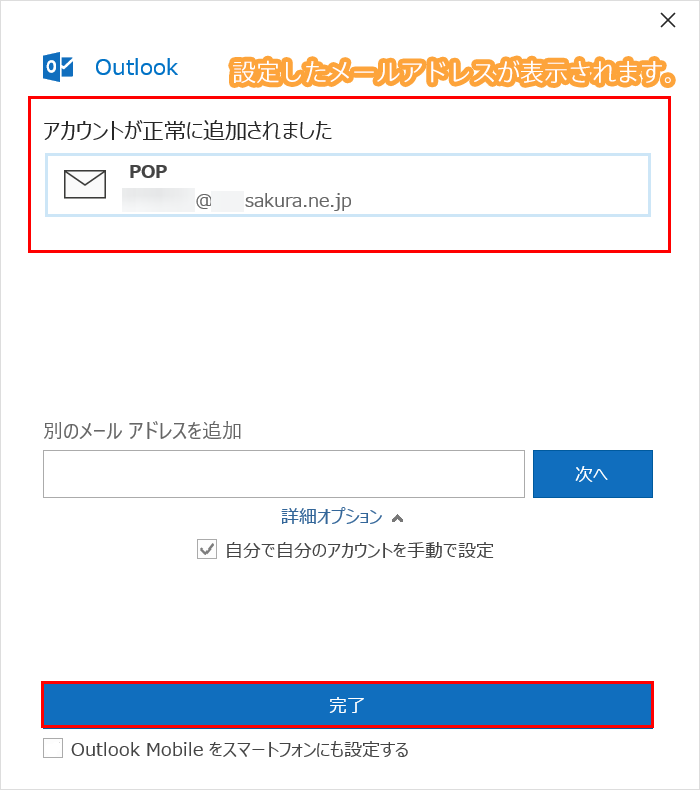Select the added POP account card
Screen dimensions: 700x790
click(x=348, y=185)
